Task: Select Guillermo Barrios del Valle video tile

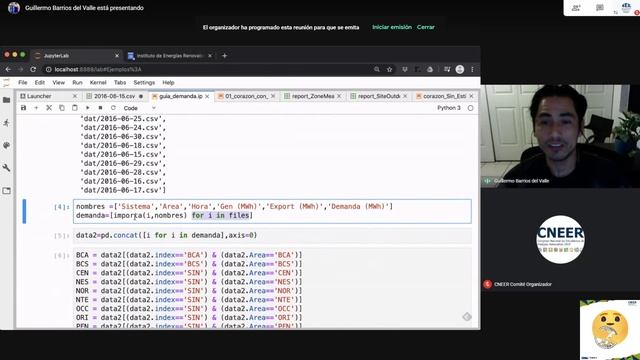Action: click(560, 136)
